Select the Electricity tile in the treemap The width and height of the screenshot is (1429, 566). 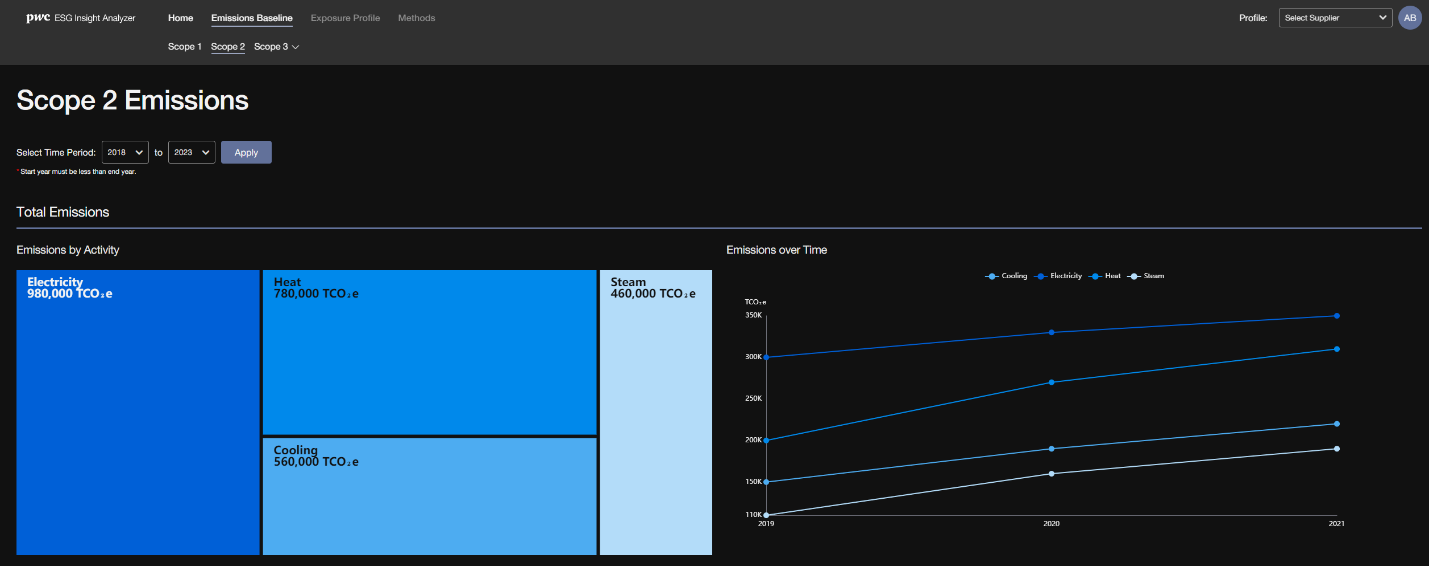click(138, 412)
